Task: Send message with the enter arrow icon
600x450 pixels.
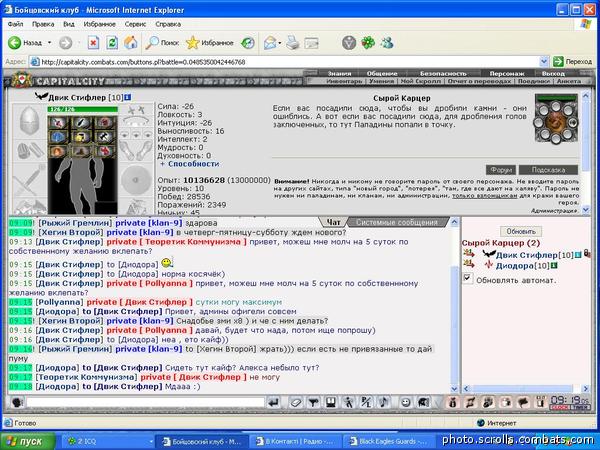Action: pyautogui.click(x=273, y=402)
